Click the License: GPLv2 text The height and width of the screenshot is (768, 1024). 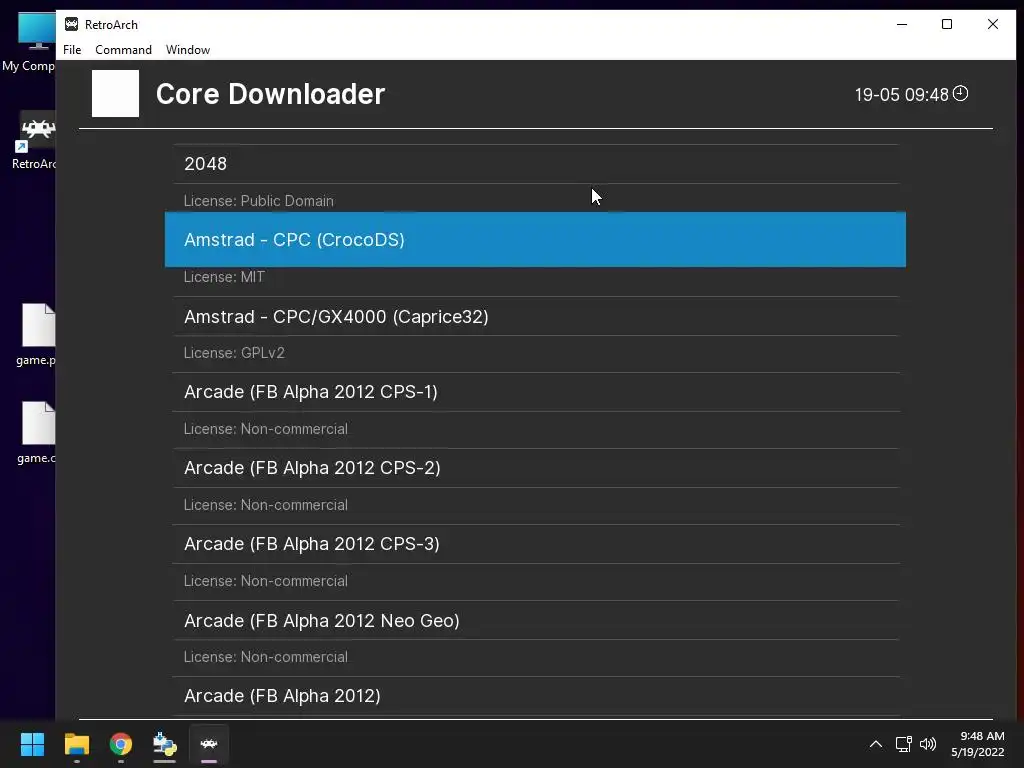[x=234, y=353]
